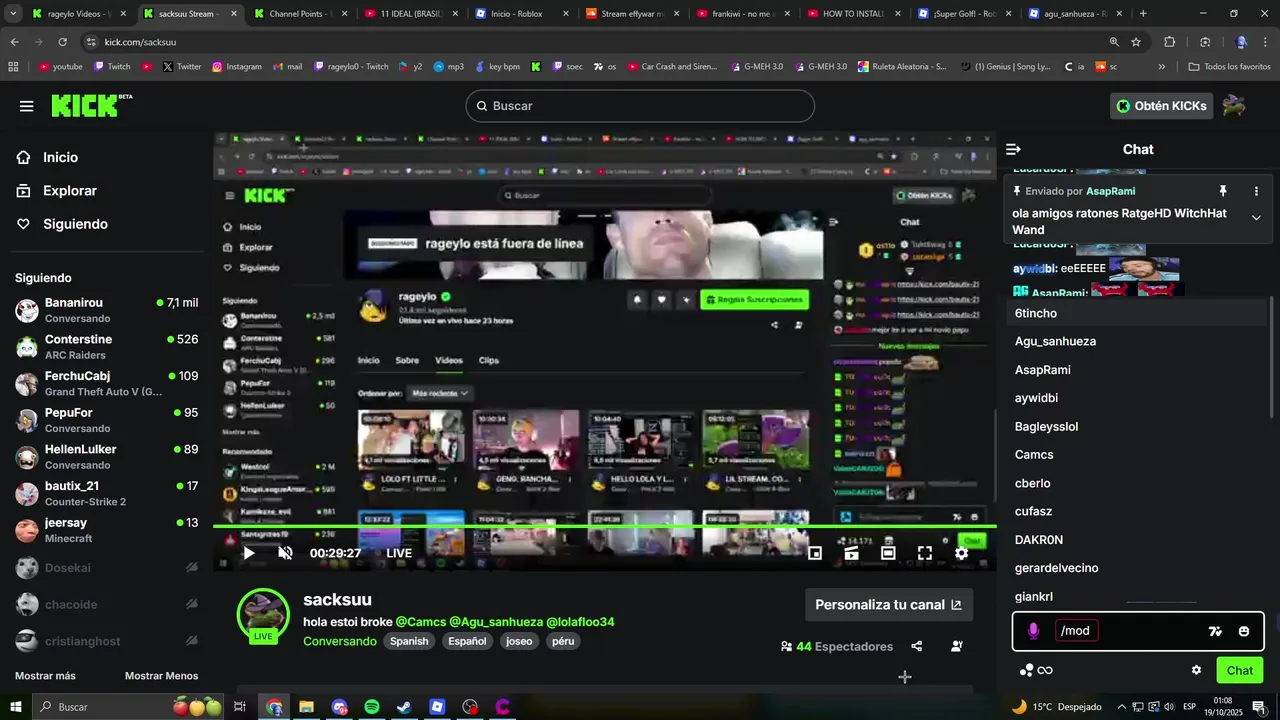This screenshot has width=1280, height=720.
Task: Open the user profile avatar menu
Action: click(1235, 106)
